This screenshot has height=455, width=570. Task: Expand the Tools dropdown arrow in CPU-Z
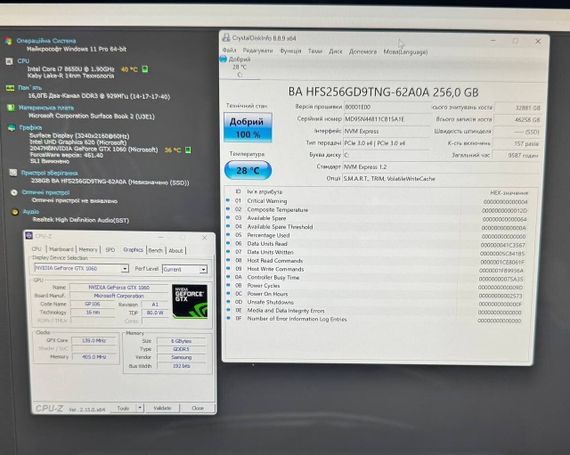point(140,408)
